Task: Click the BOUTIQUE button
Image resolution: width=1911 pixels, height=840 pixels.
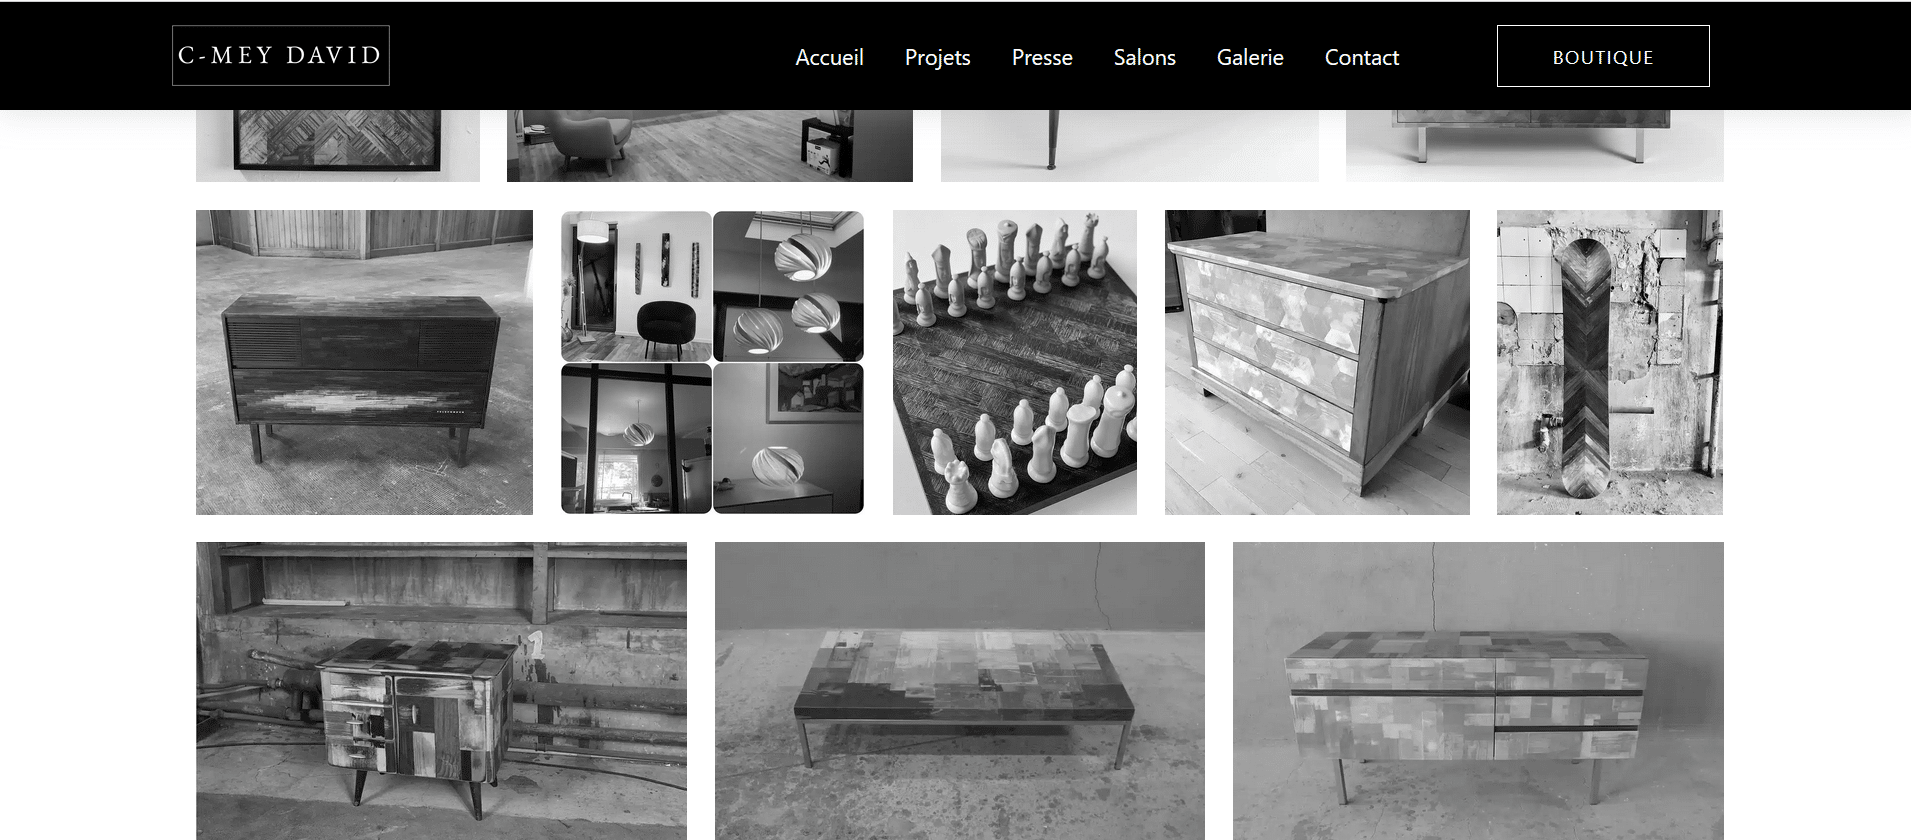Action: click(1602, 57)
